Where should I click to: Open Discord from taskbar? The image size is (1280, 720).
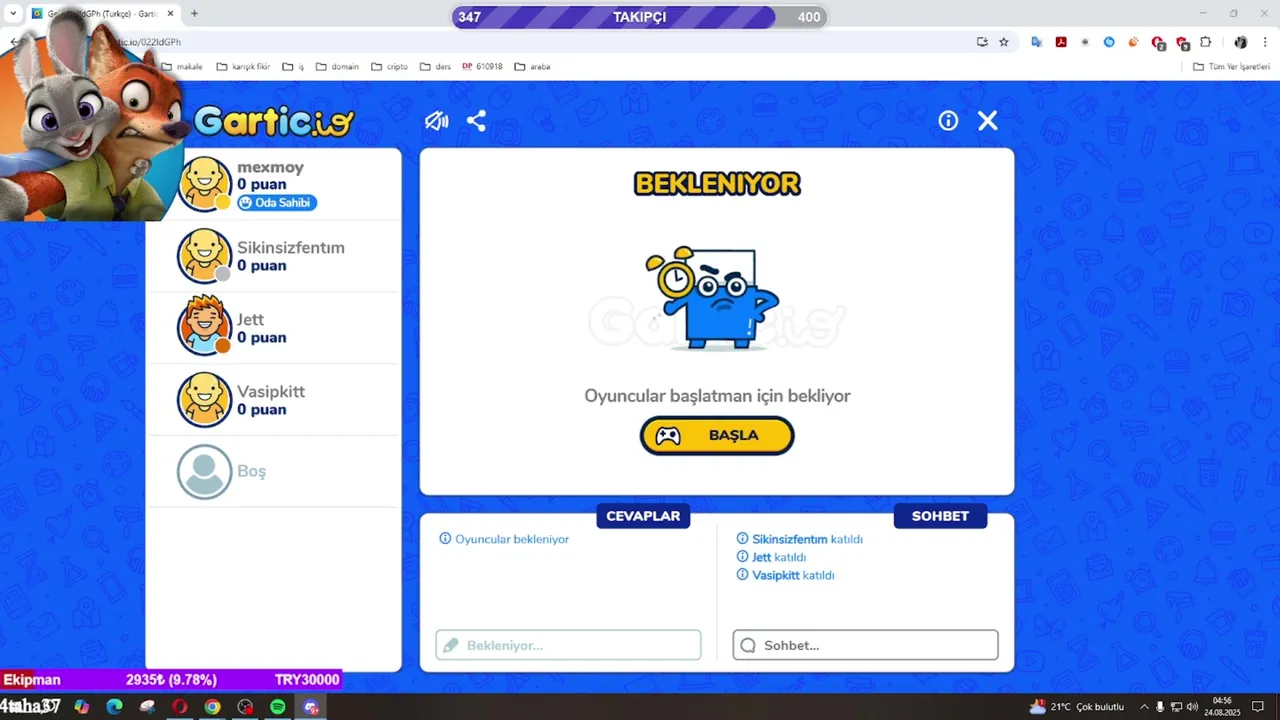[311, 707]
